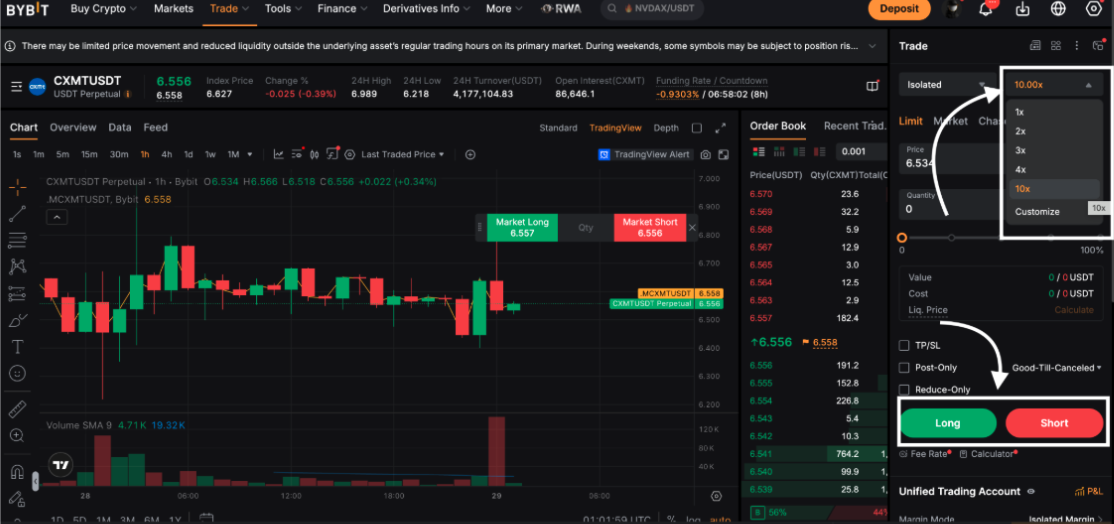Image resolution: width=1114 pixels, height=524 pixels.
Task: Add a symbol to compare using plus icon
Action: tap(470, 154)
